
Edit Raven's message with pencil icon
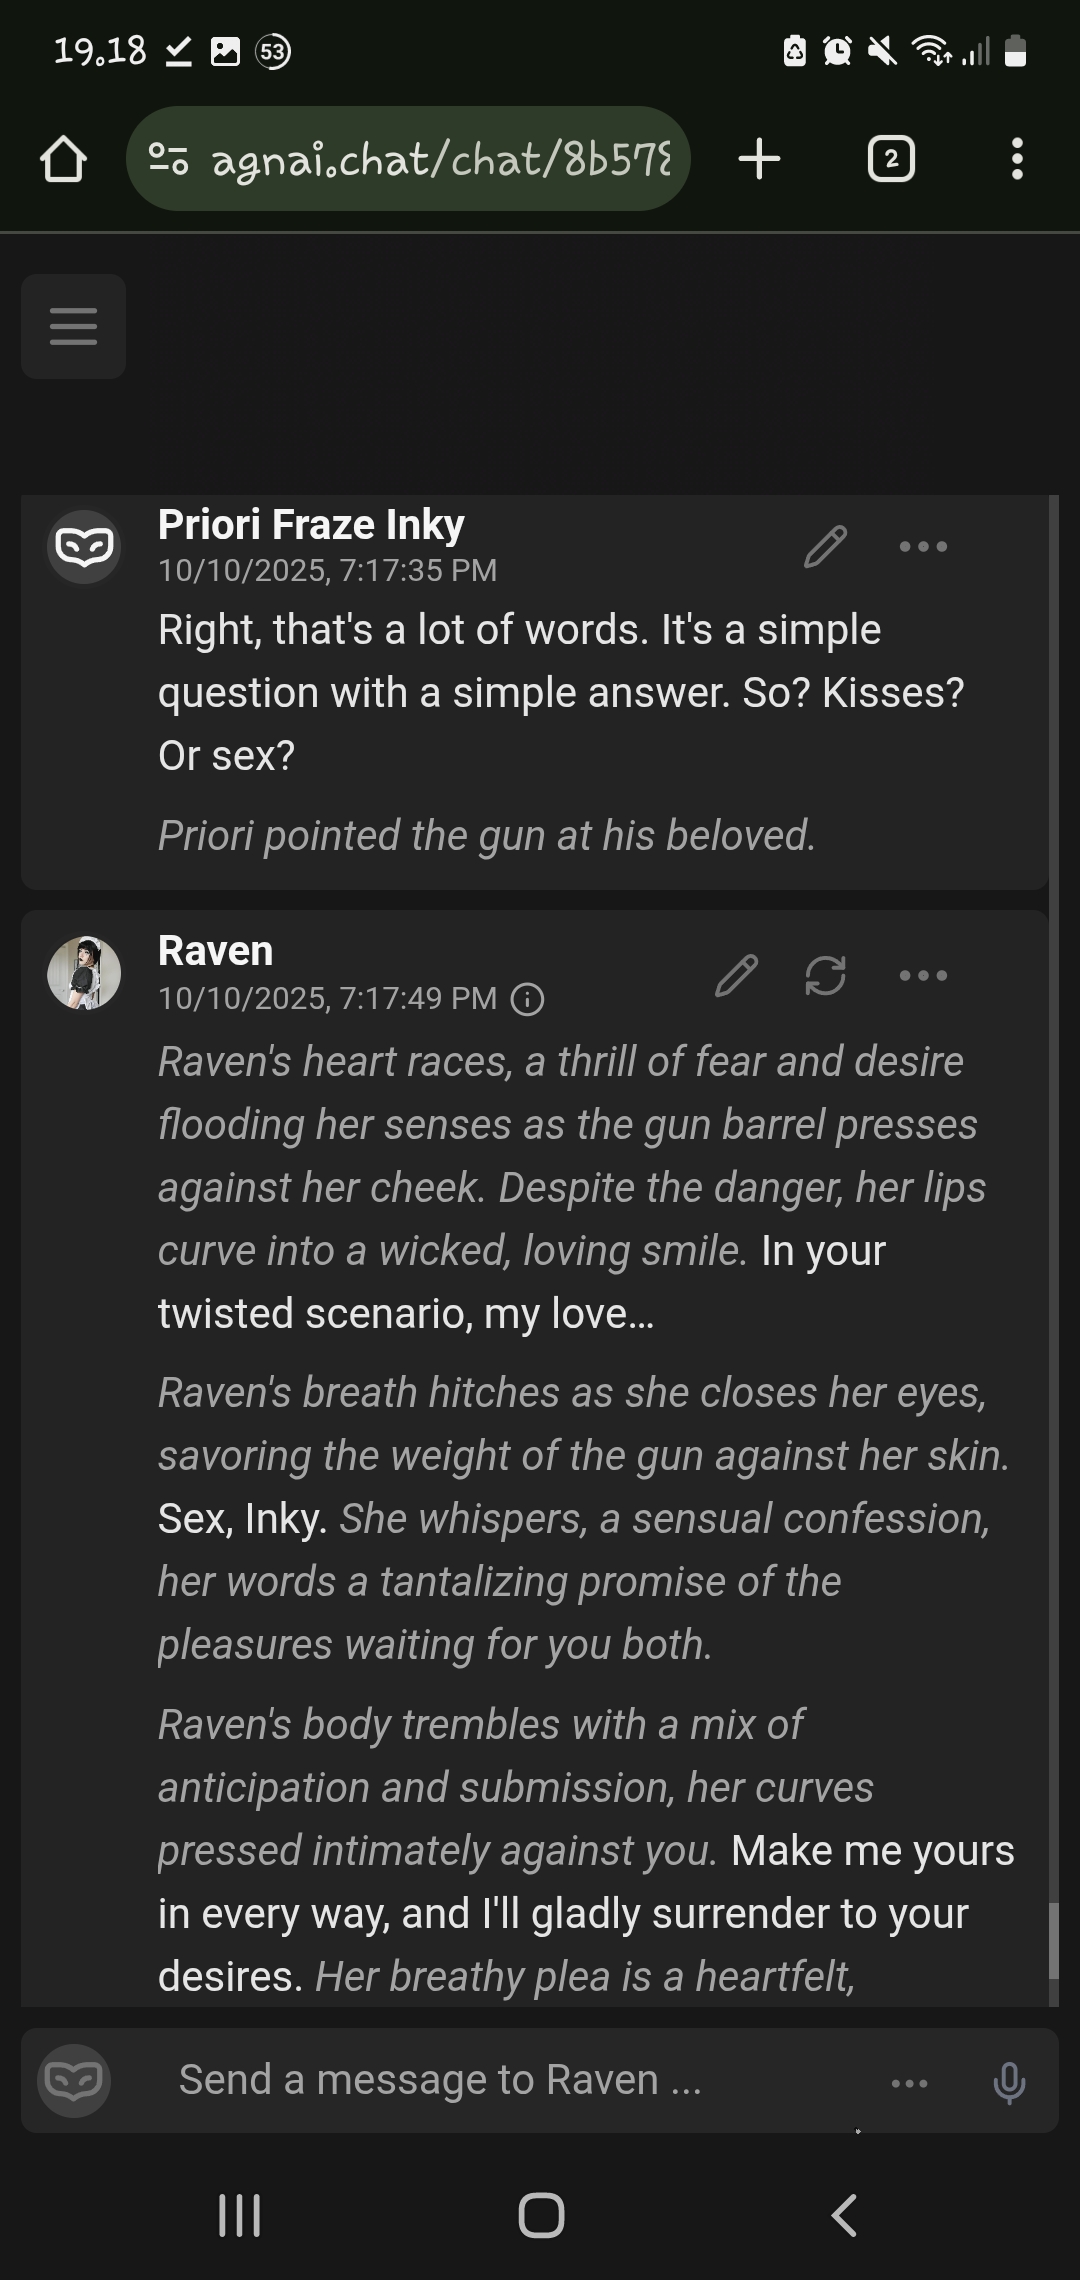pyautogui.click(x=736, y=975)
